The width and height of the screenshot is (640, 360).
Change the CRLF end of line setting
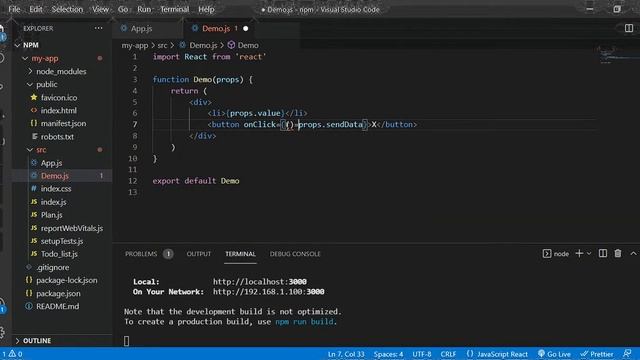448,354
